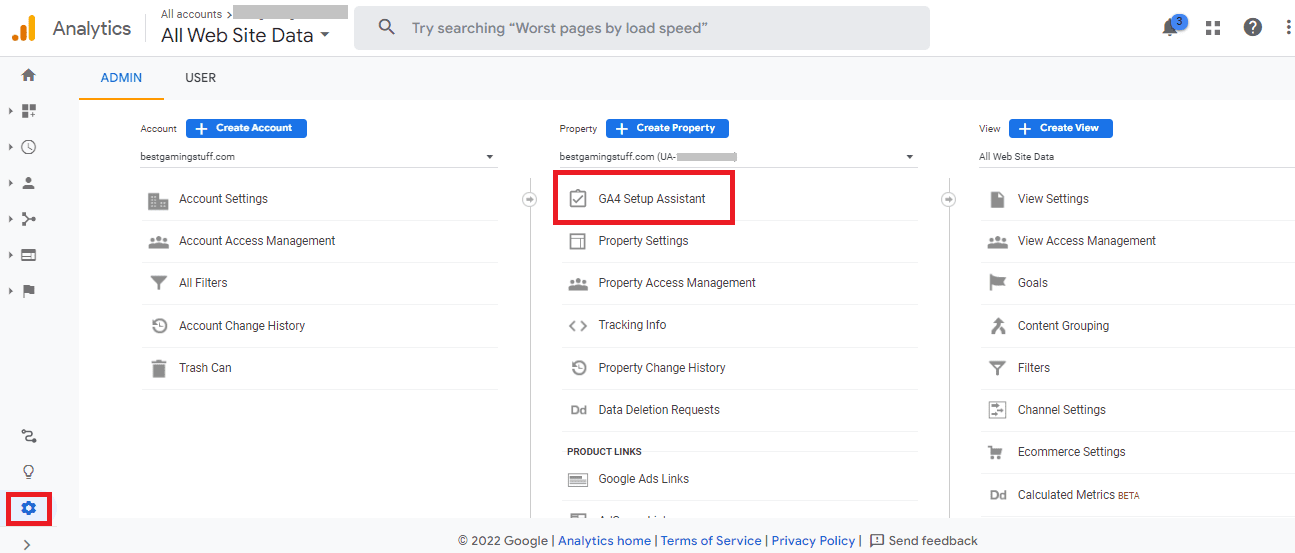Click the Account Settings building icon
Screen dimensions: 1295x553
click(158, 200)
